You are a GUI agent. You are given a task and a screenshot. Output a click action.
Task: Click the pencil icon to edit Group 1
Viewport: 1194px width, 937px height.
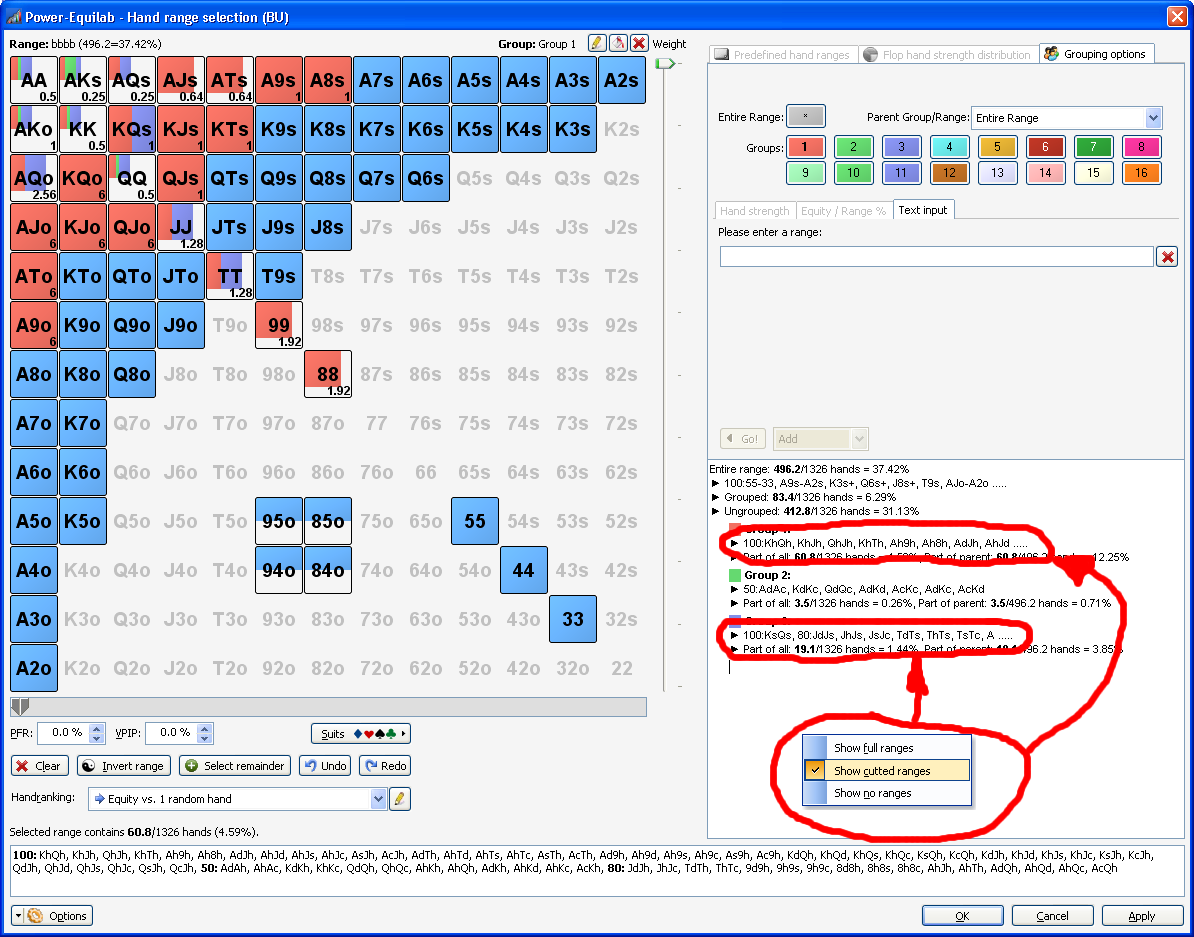pyautogui.click(x=597, y=43)
